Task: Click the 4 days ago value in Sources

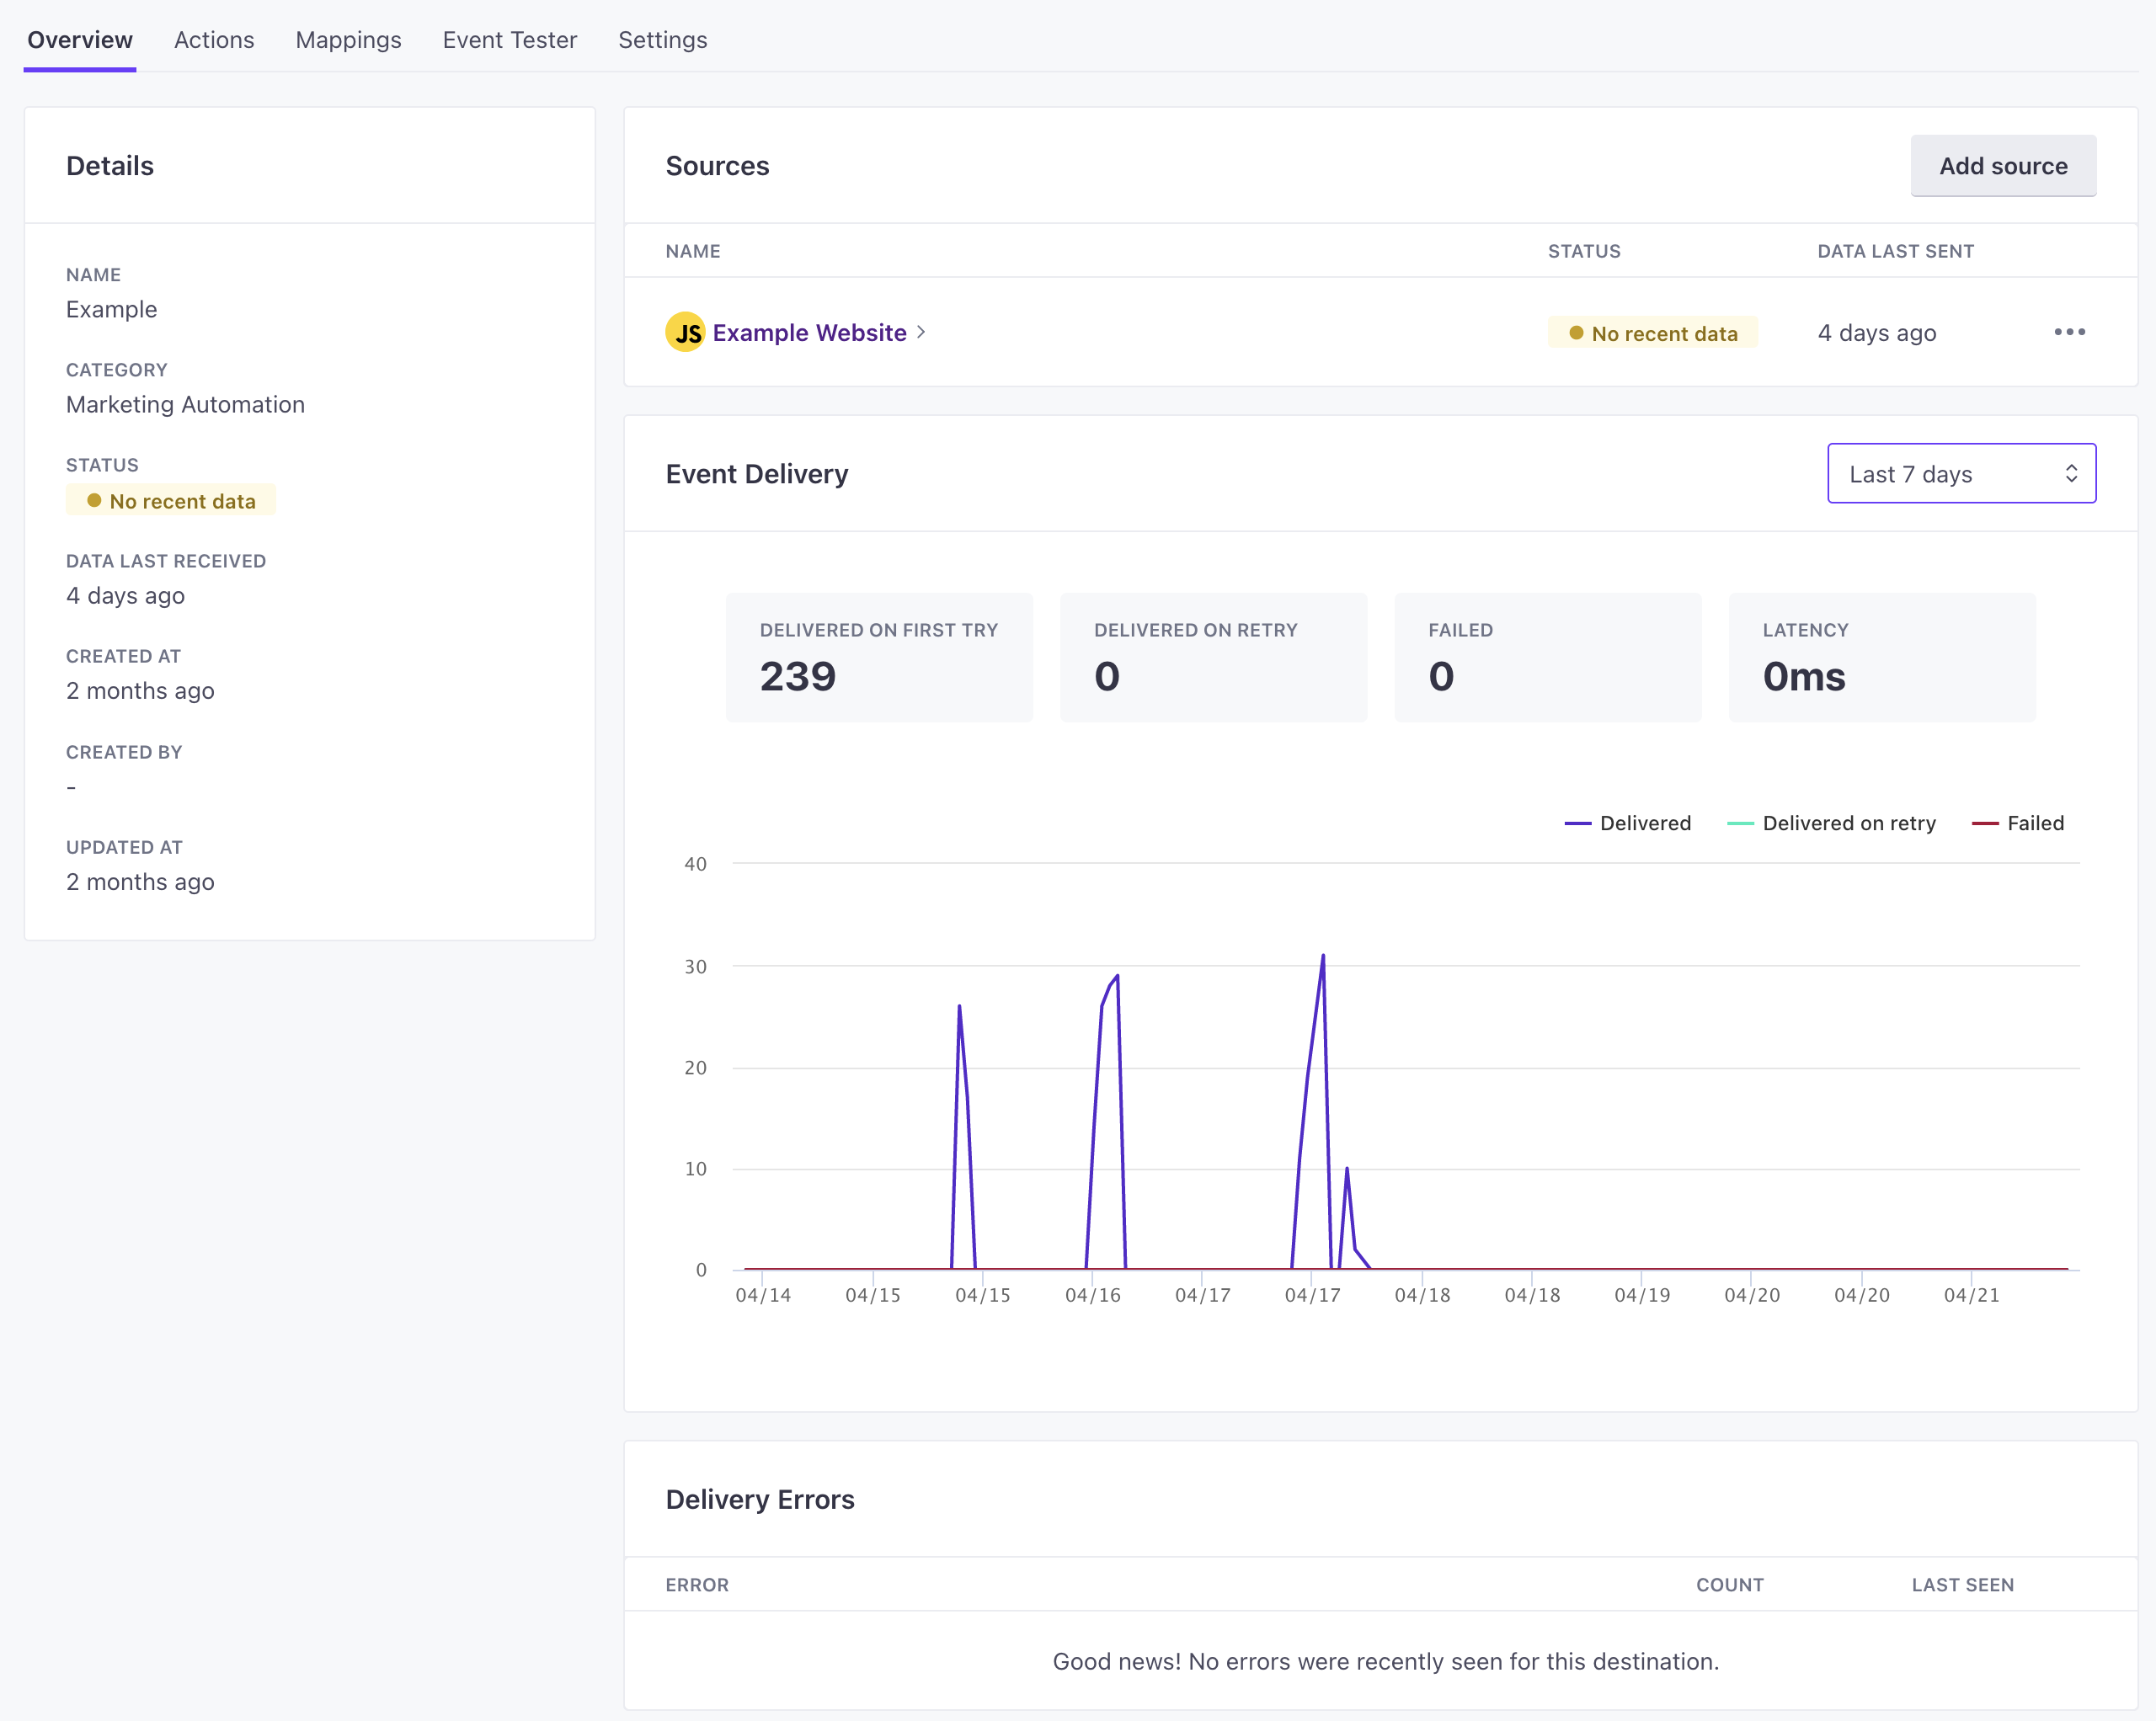Action: coord(1877,333)
